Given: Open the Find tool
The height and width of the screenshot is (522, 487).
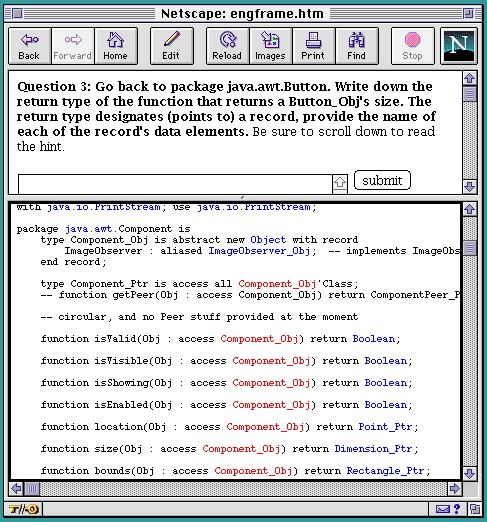Looking at the screenshot, I should click(357, 46).
